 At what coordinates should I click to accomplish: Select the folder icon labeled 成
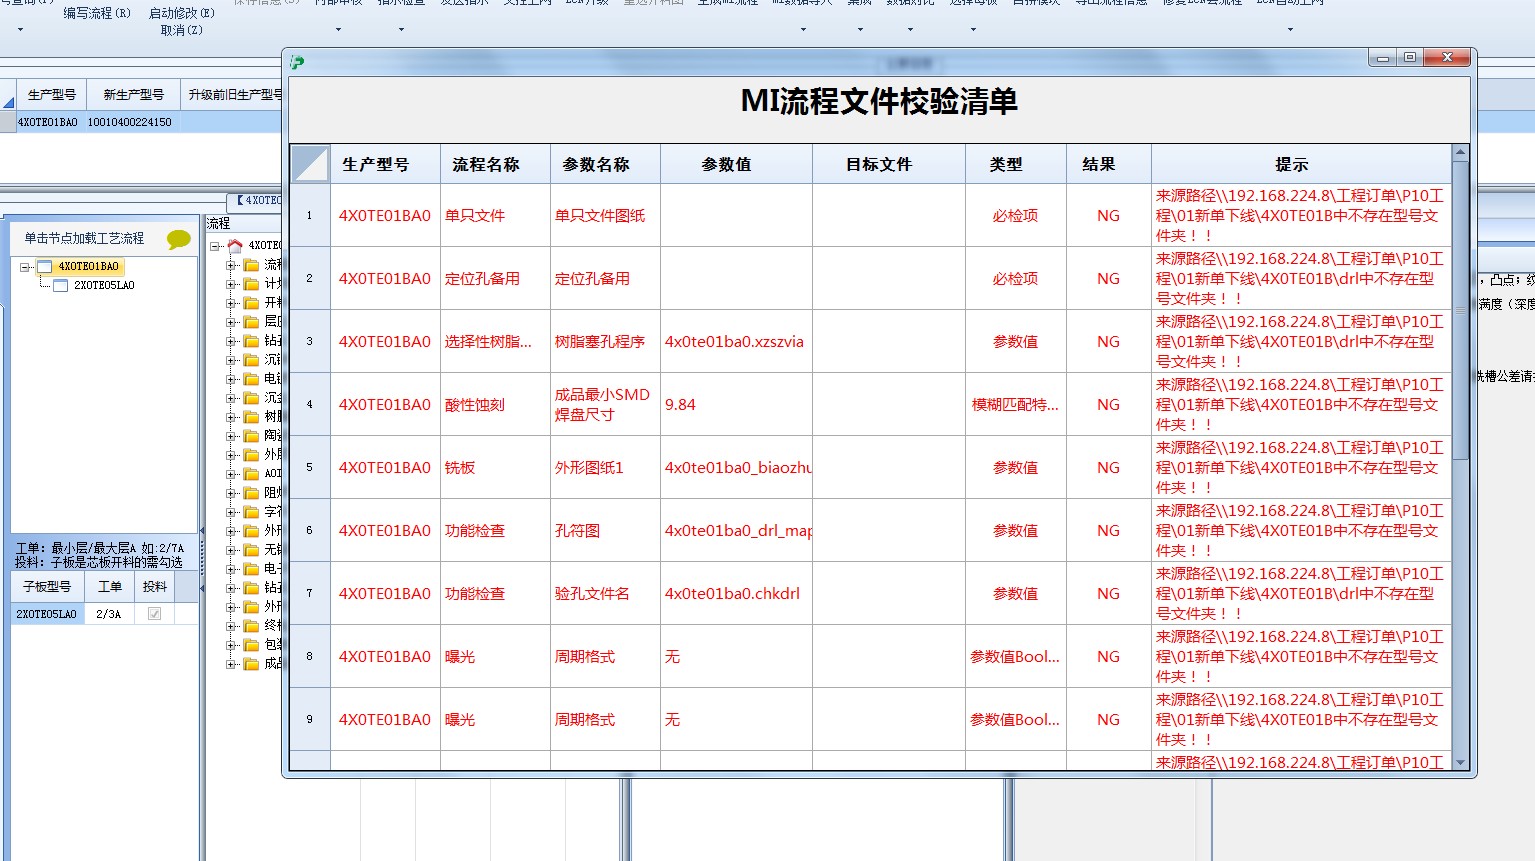[251, 664]
